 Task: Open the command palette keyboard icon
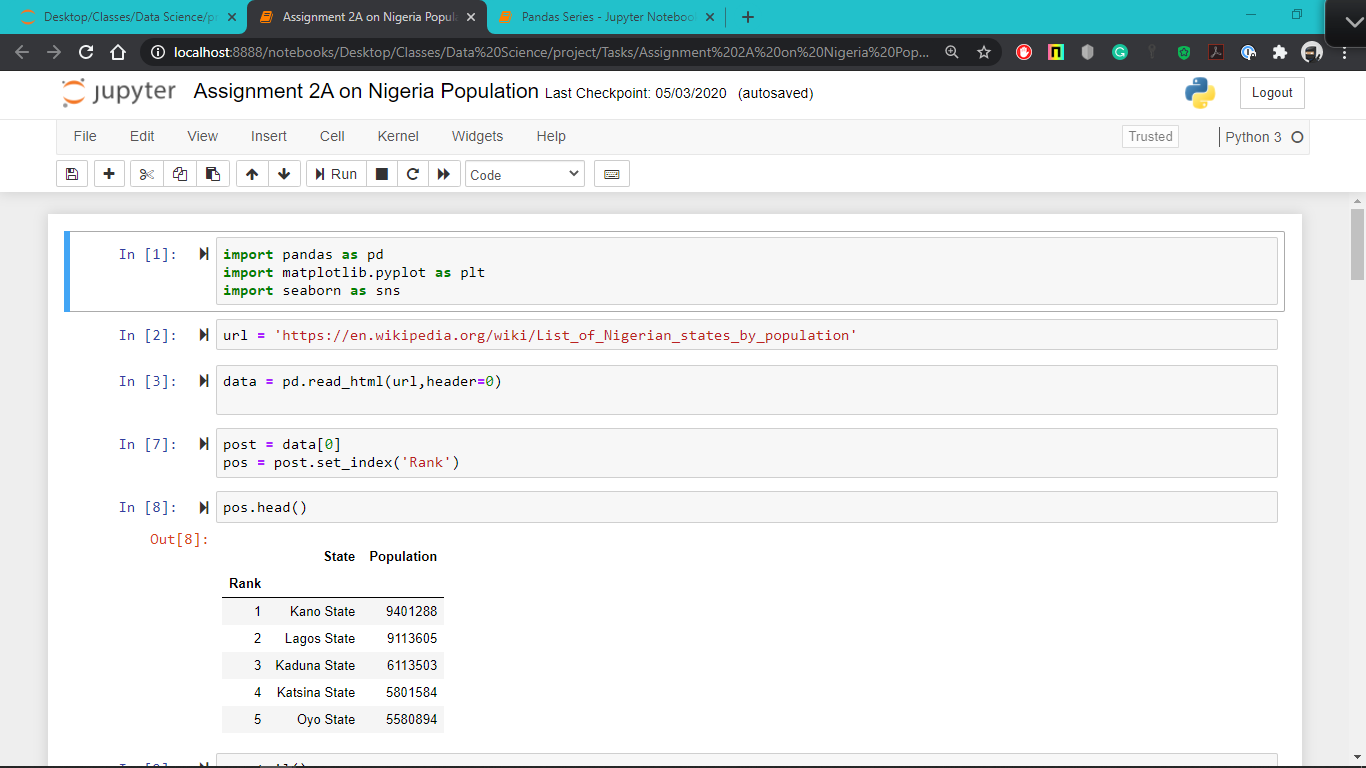point(611,173)
